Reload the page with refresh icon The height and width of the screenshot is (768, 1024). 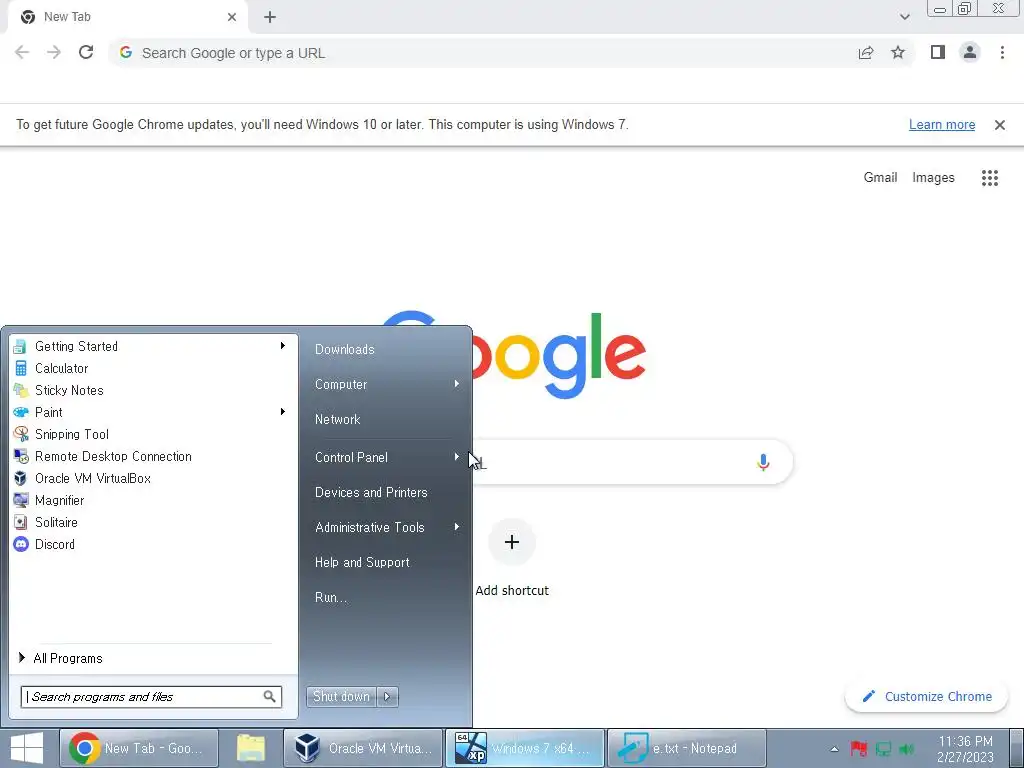(86, 52)
